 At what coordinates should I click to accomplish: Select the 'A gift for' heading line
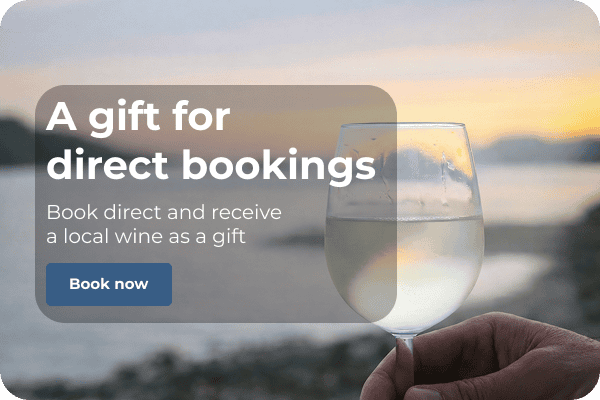(138, 116)
